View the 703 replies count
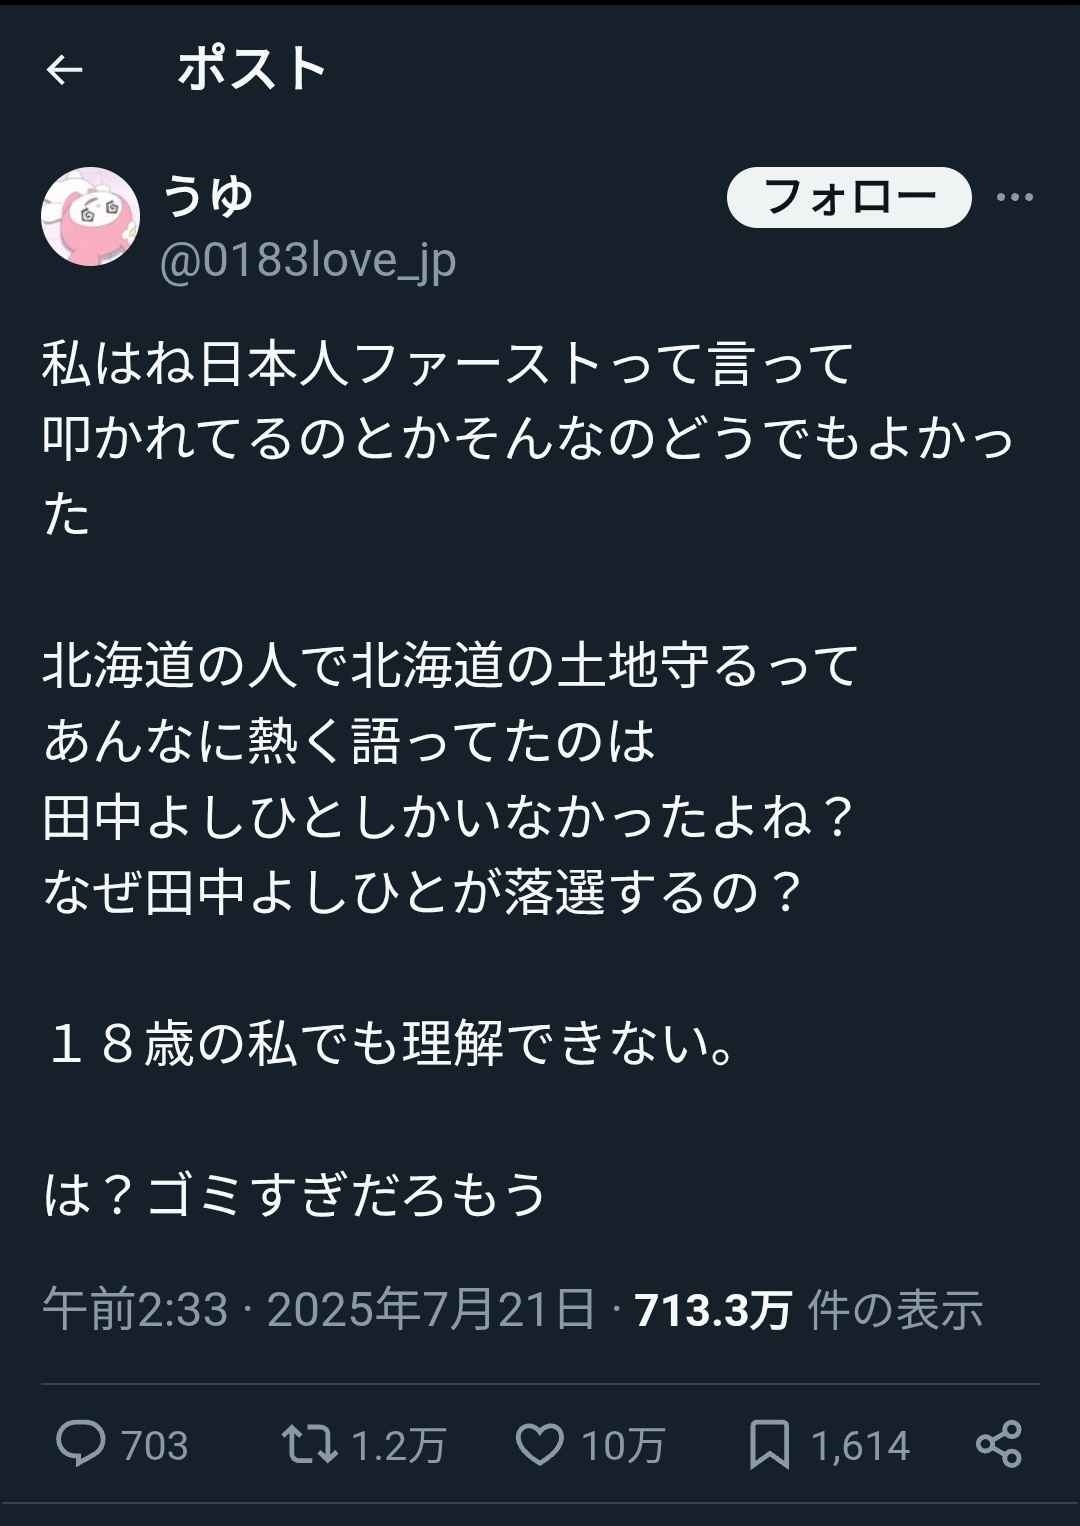The height and width of the screenshot is (1526, 1080). (154, 1446)
